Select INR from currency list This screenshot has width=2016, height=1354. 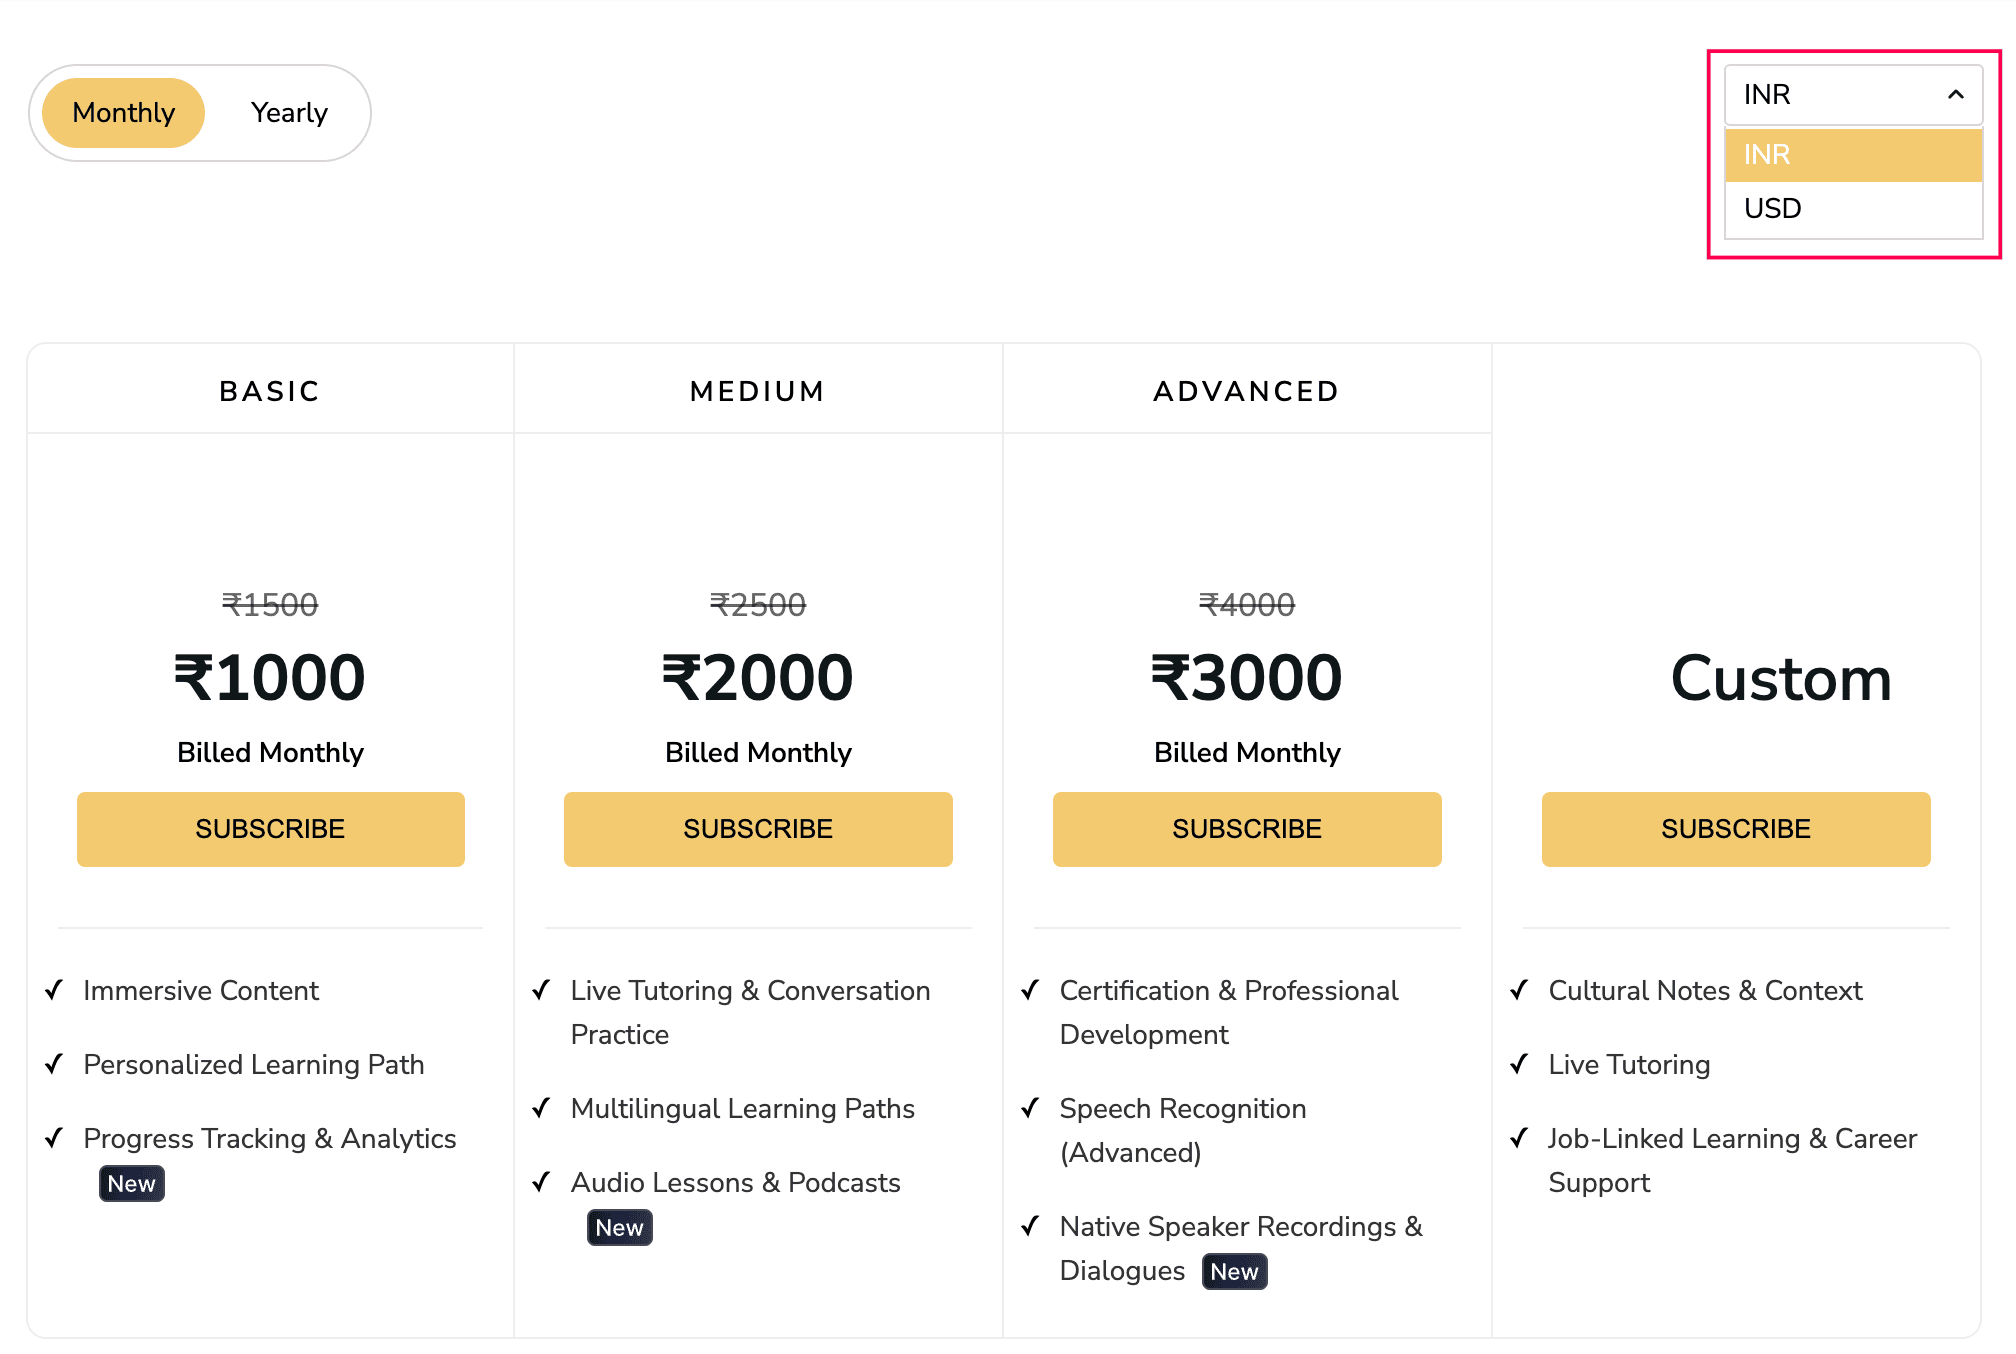[x=1853, y=155]
